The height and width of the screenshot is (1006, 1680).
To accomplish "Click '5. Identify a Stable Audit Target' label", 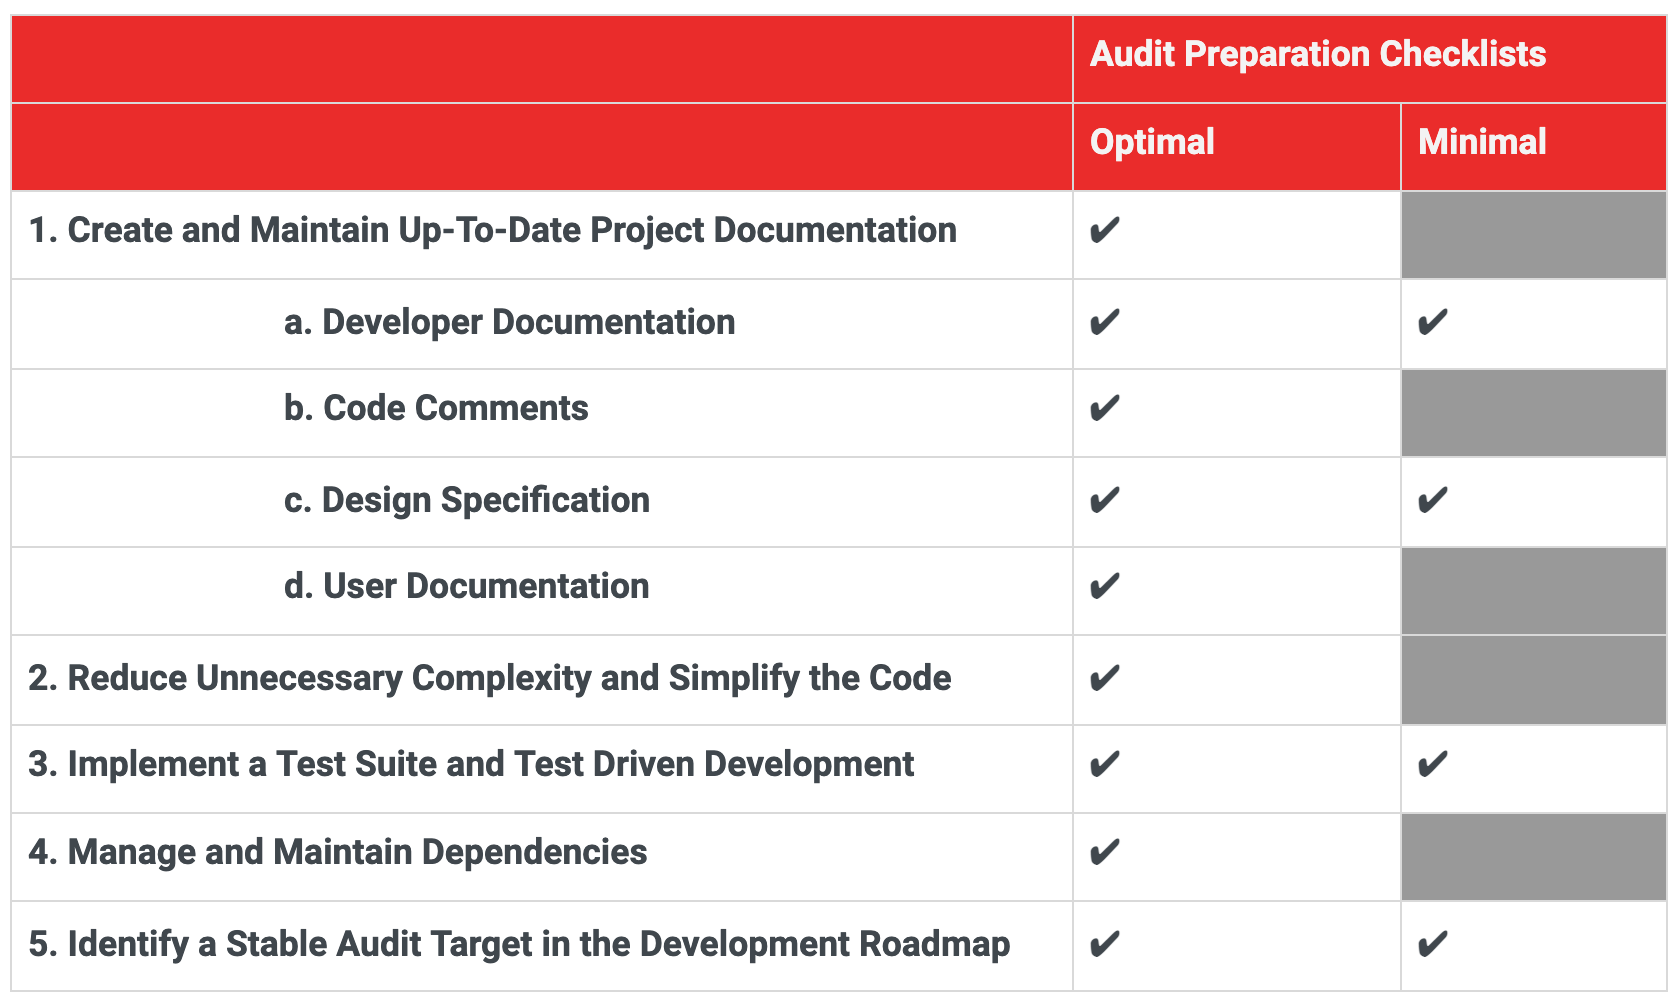I will 519,944.
